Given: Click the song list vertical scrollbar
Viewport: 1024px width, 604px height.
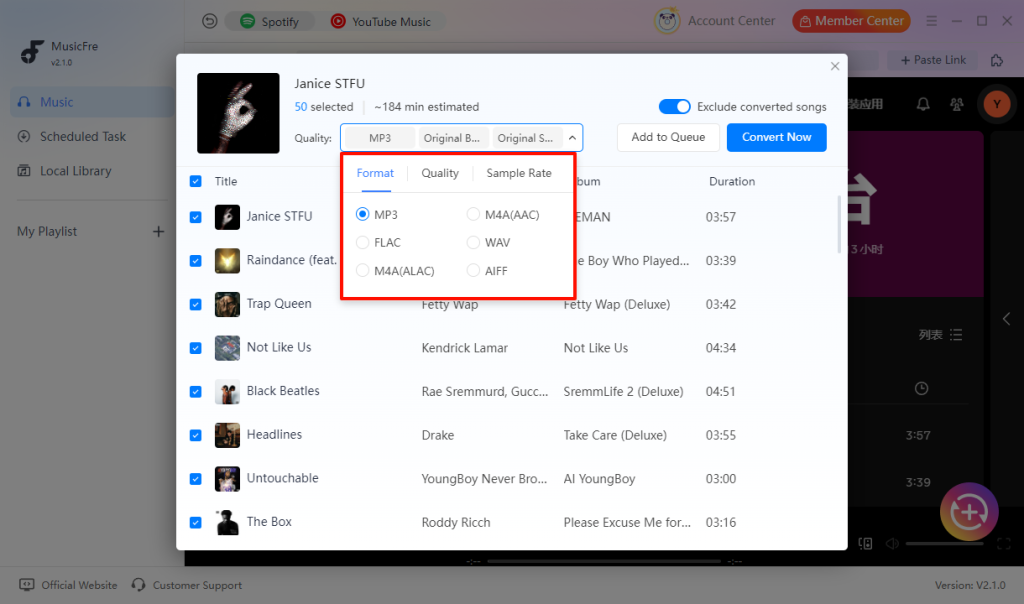Looking at the screenshot, I should click(x=839, y=224).
